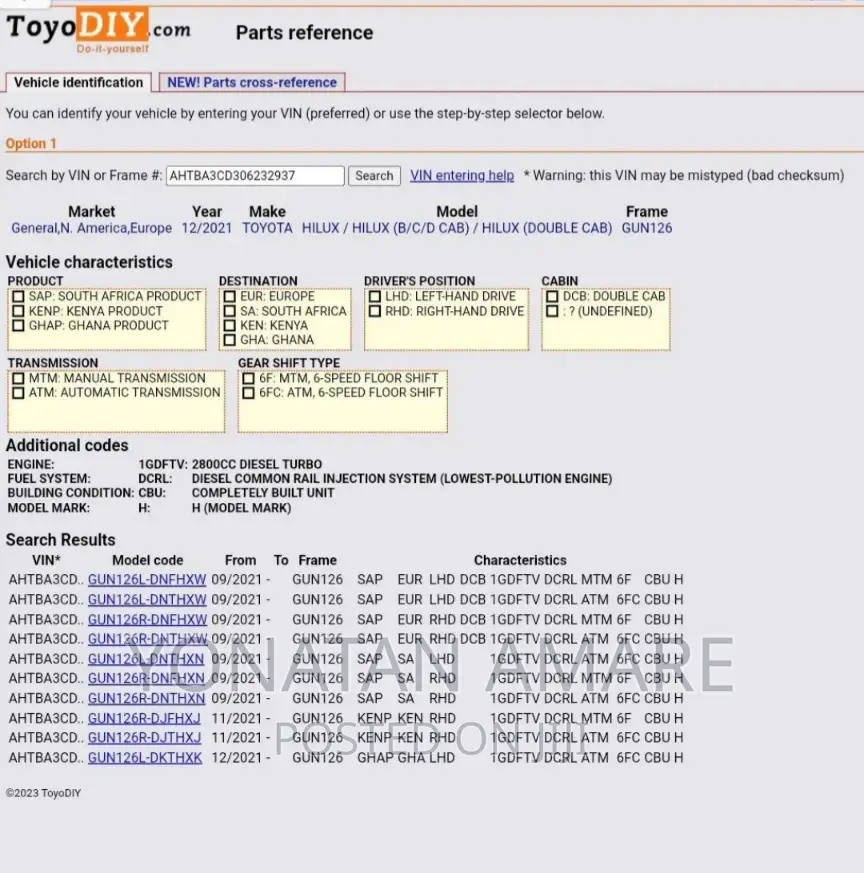Switch to Vehicle identification tab
This screenshot has height=873, width=864.
point(78,83)
